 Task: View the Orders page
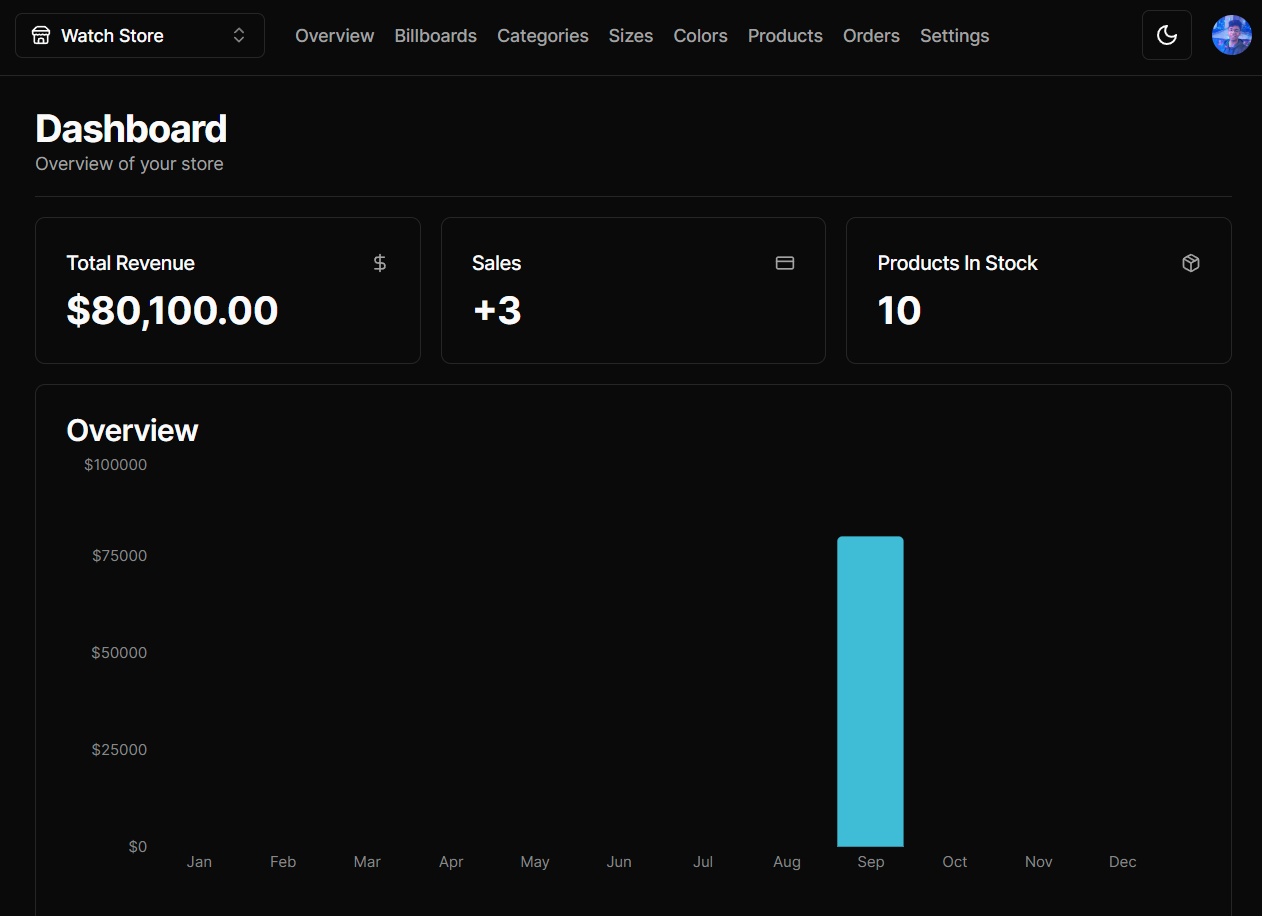point(871,36)
